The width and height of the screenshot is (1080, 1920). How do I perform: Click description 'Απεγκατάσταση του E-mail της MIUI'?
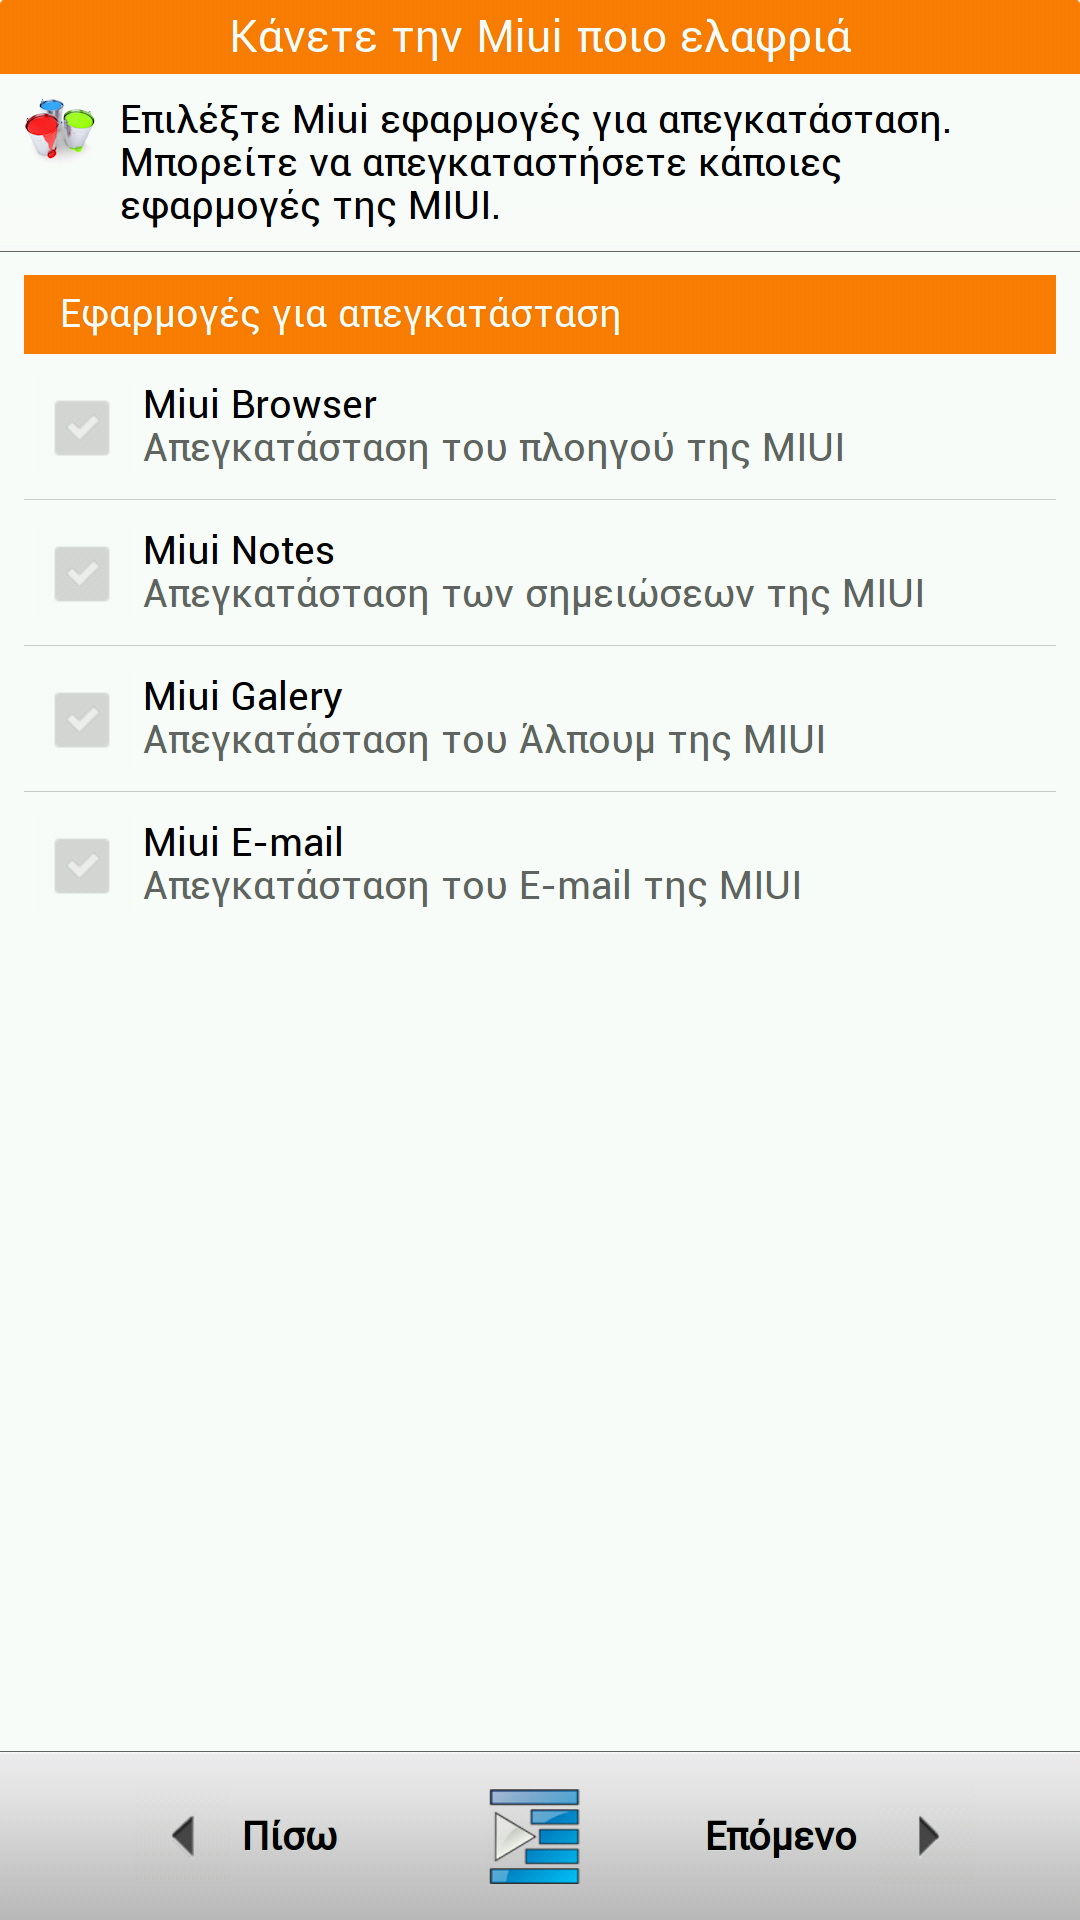pos(473,887)
